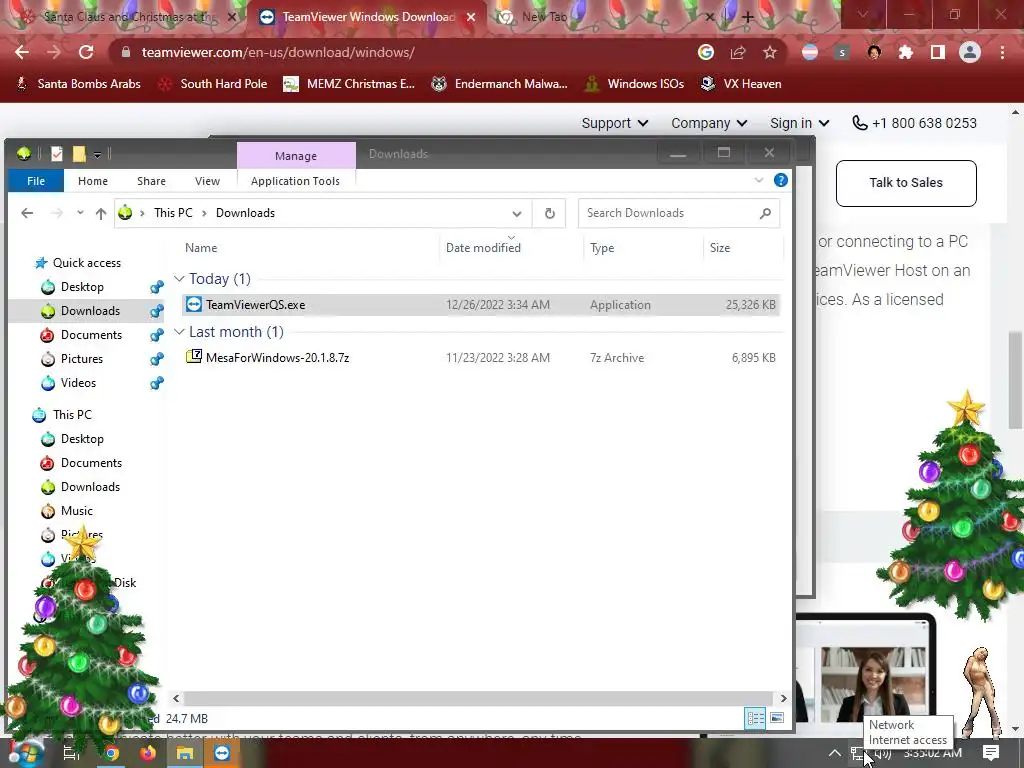1024x768 pixels.
Task: Click the Talk to Sales button
Action: (x=906, y=183)
